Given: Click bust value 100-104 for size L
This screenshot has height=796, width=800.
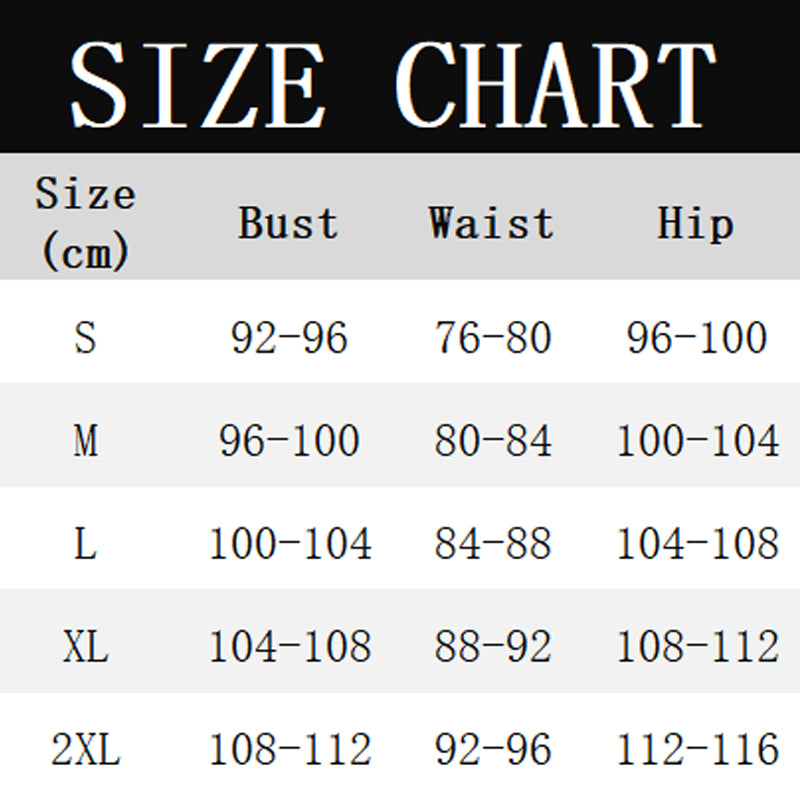Looking at the screenshot, I should tap(289, 543).
